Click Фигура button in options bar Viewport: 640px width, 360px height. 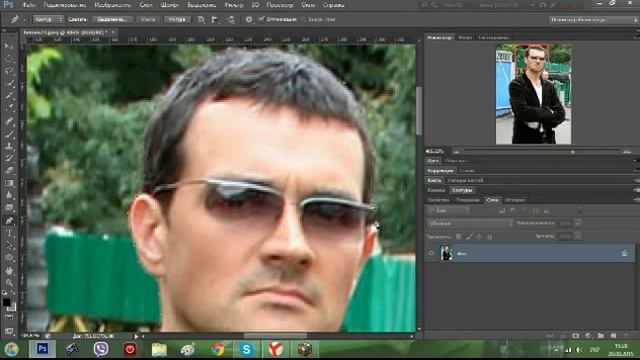tap(177, 19)
